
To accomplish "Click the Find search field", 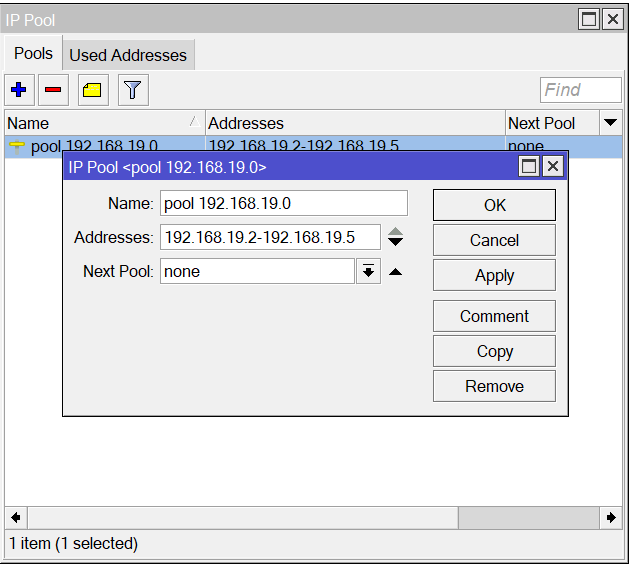I will pyautogui.click(x=580, y=90).
